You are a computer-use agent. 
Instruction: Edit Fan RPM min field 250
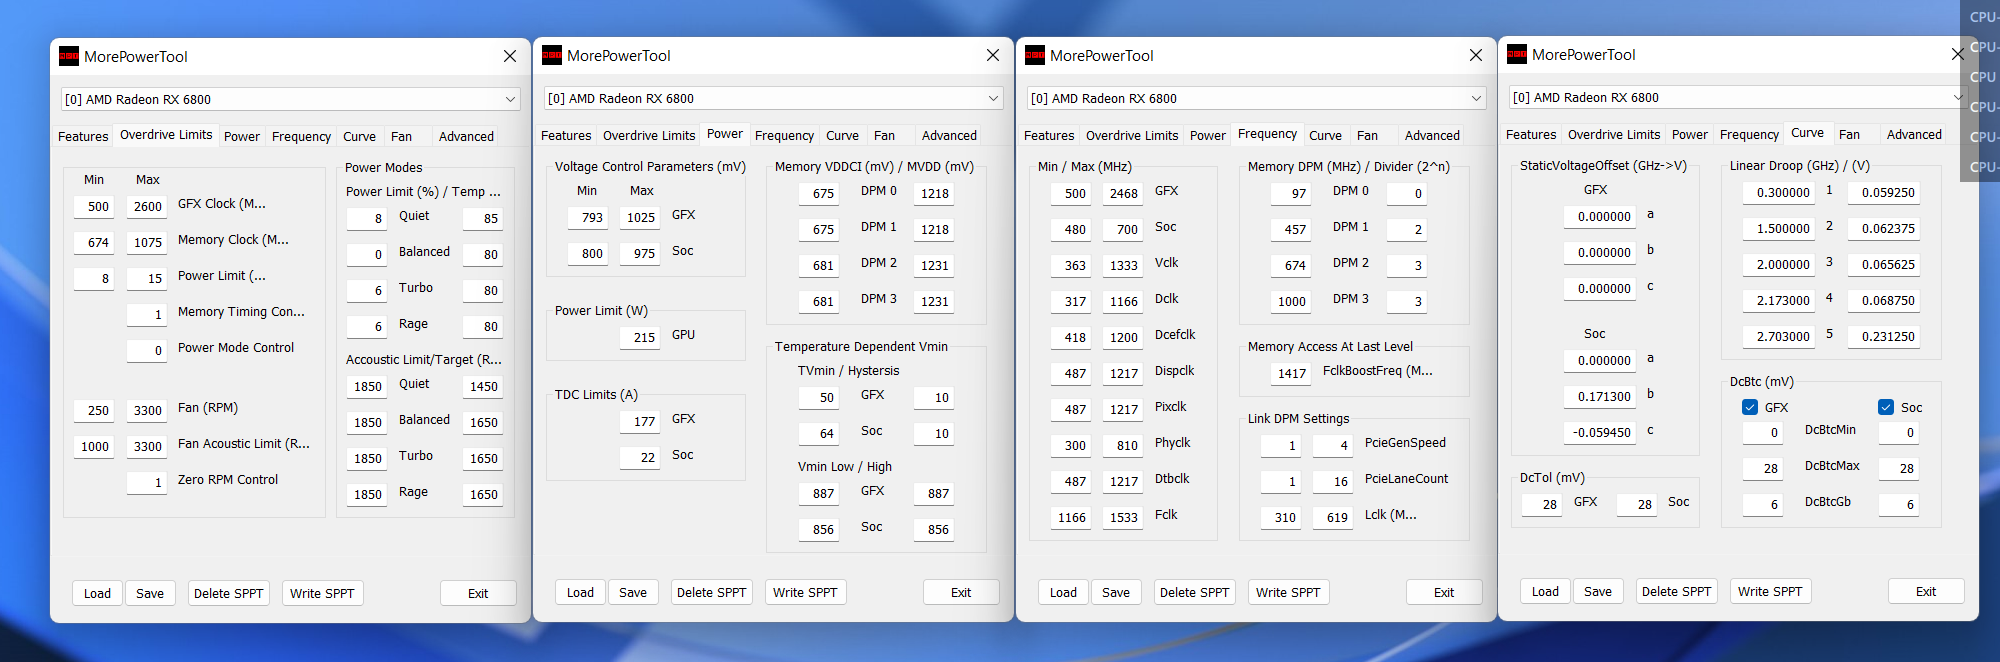click(94, 410)
